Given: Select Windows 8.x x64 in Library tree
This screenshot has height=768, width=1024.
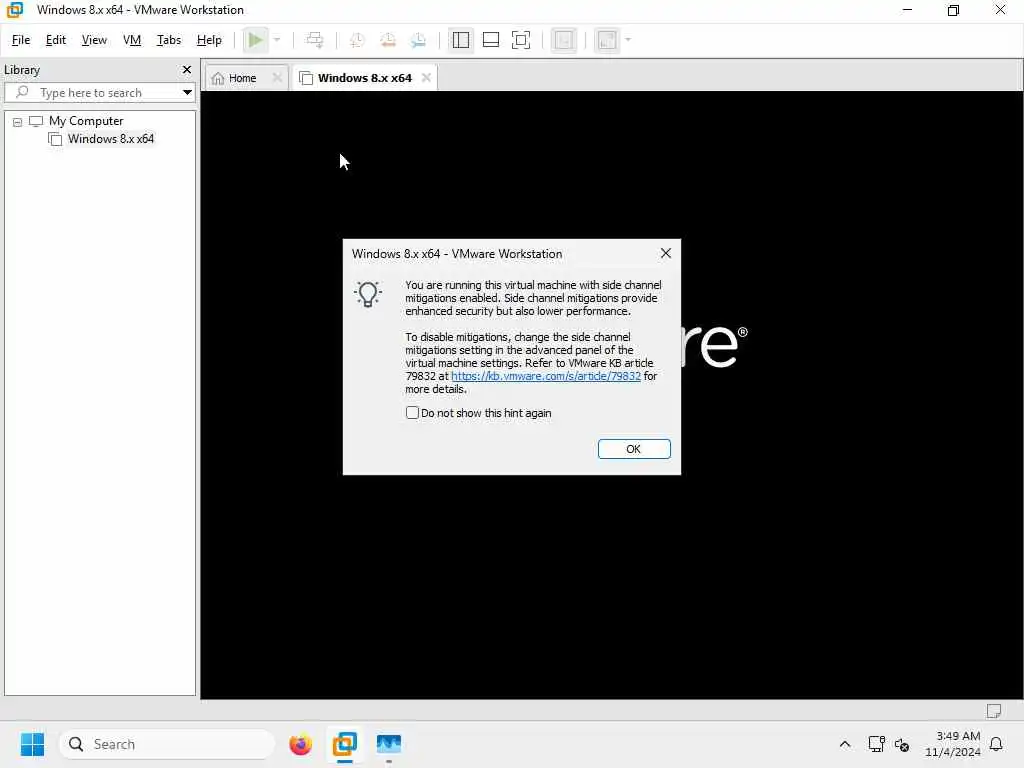Looking at the screenshot, I should (x=110, y=138).
